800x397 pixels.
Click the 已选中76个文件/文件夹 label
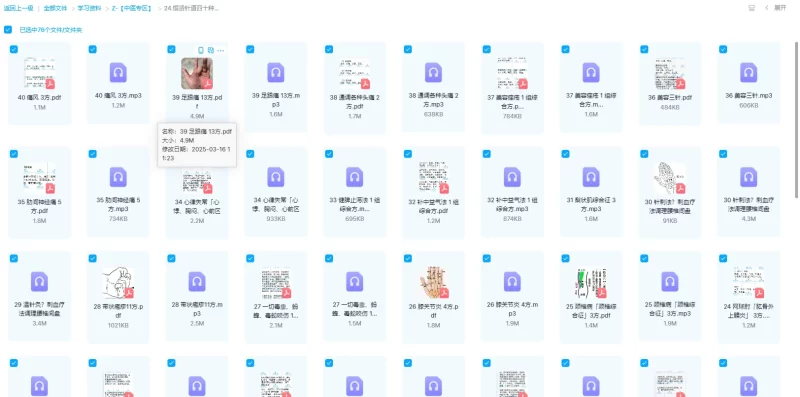51,30
